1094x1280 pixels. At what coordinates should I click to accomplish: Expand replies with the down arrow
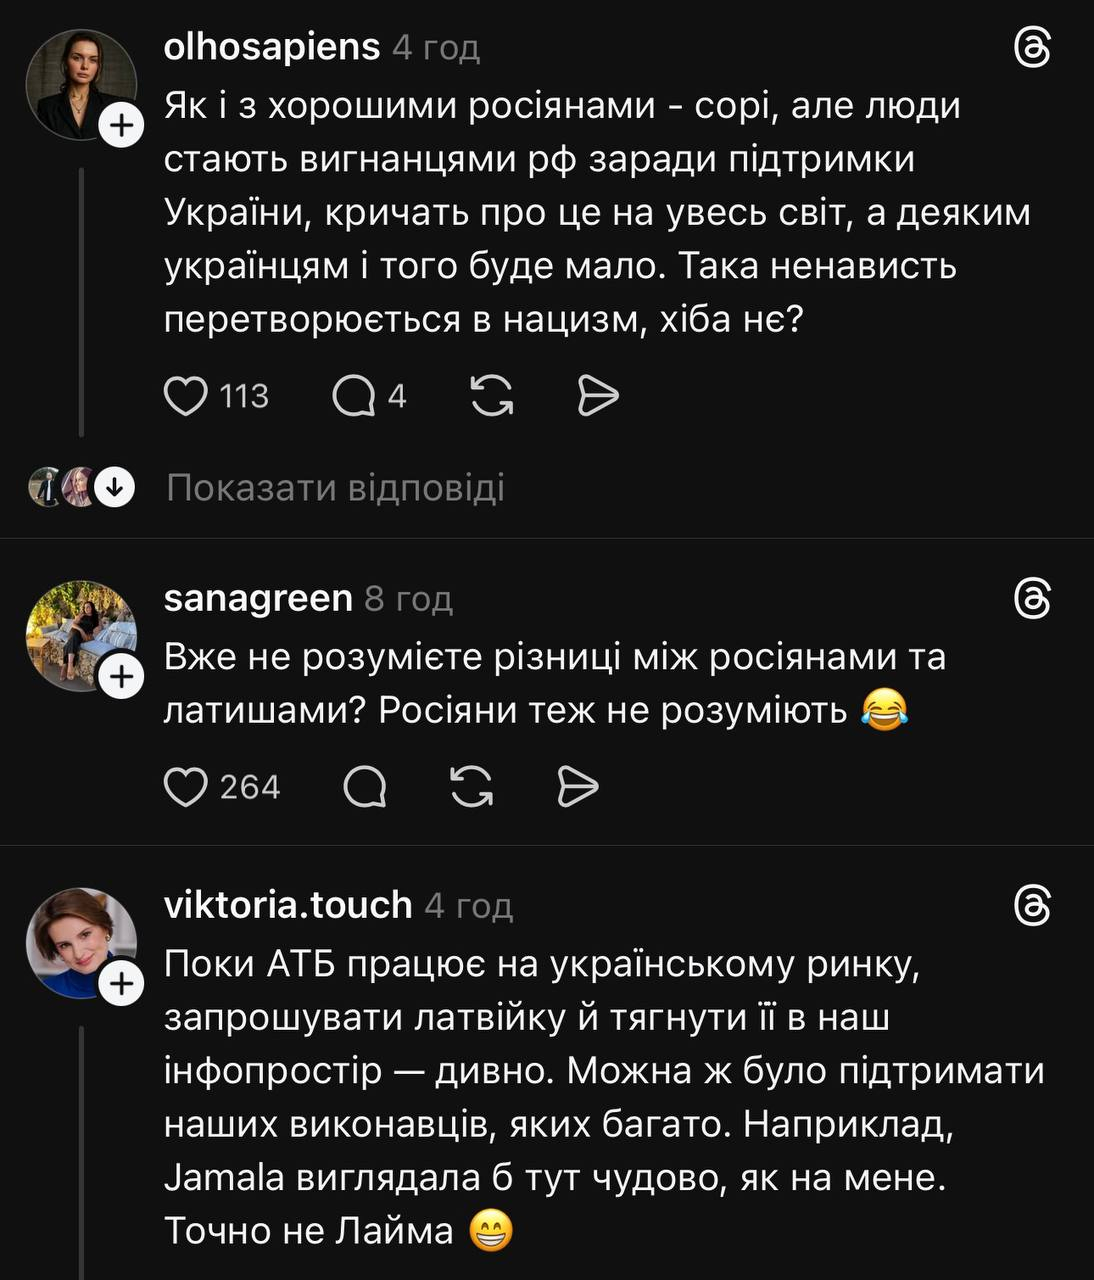115,488
